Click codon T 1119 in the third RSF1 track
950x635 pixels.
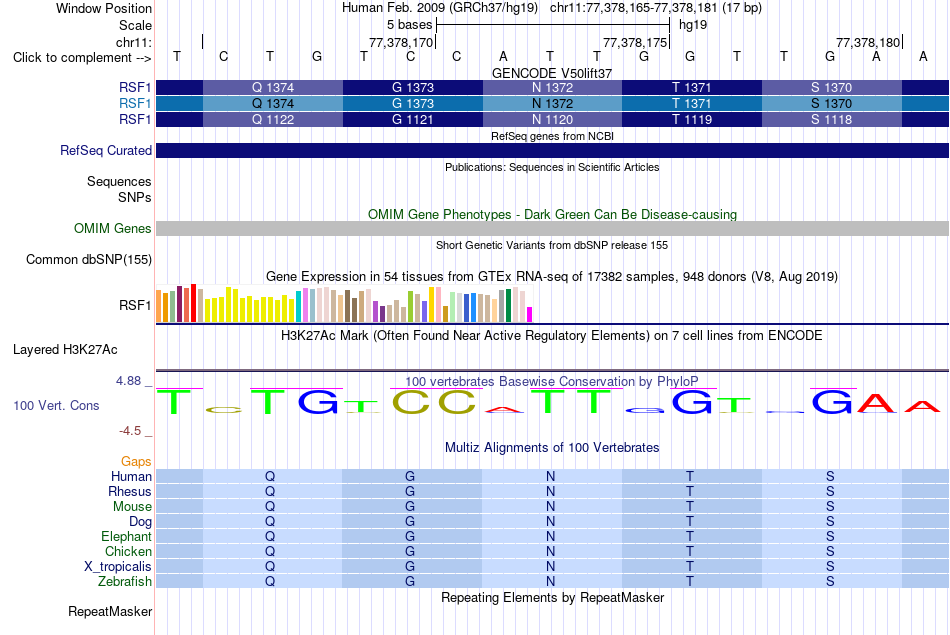[692, 119]
